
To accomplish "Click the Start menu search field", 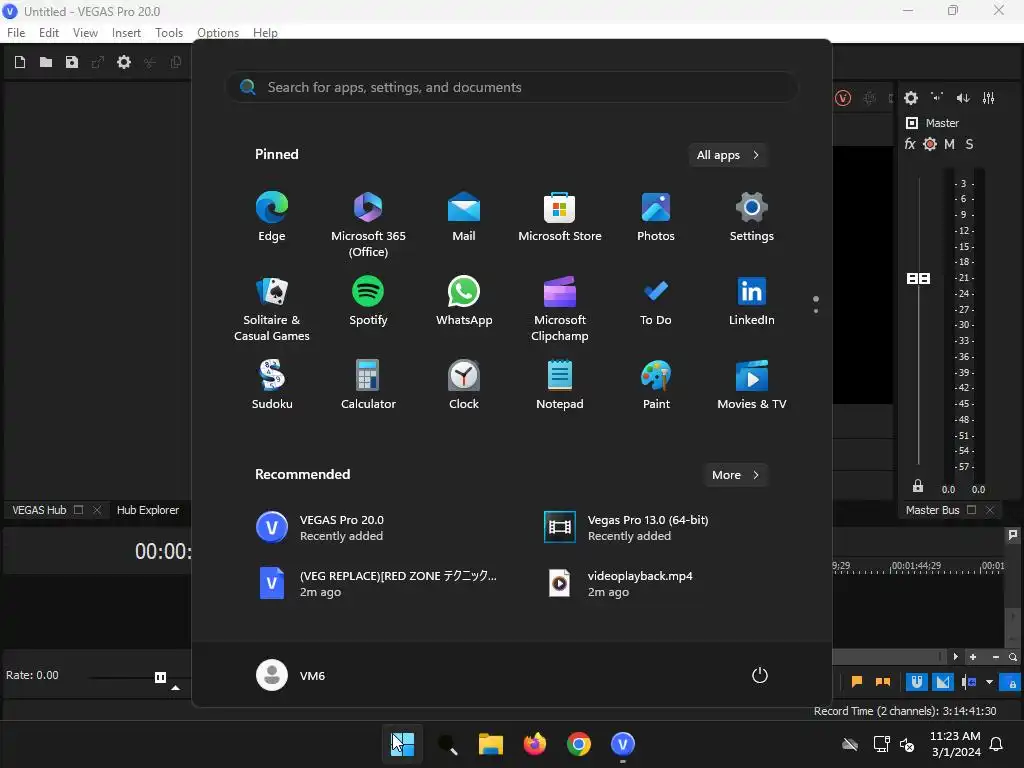I will tap(512, 88).
